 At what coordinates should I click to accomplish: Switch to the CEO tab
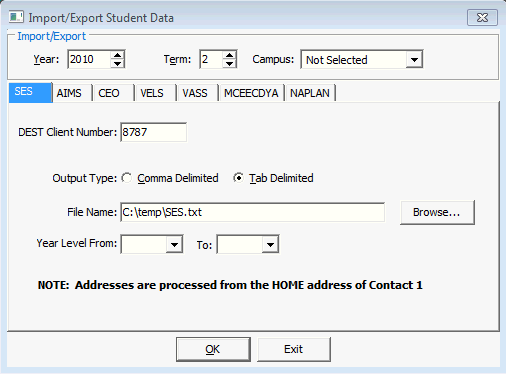pos(113,93)
